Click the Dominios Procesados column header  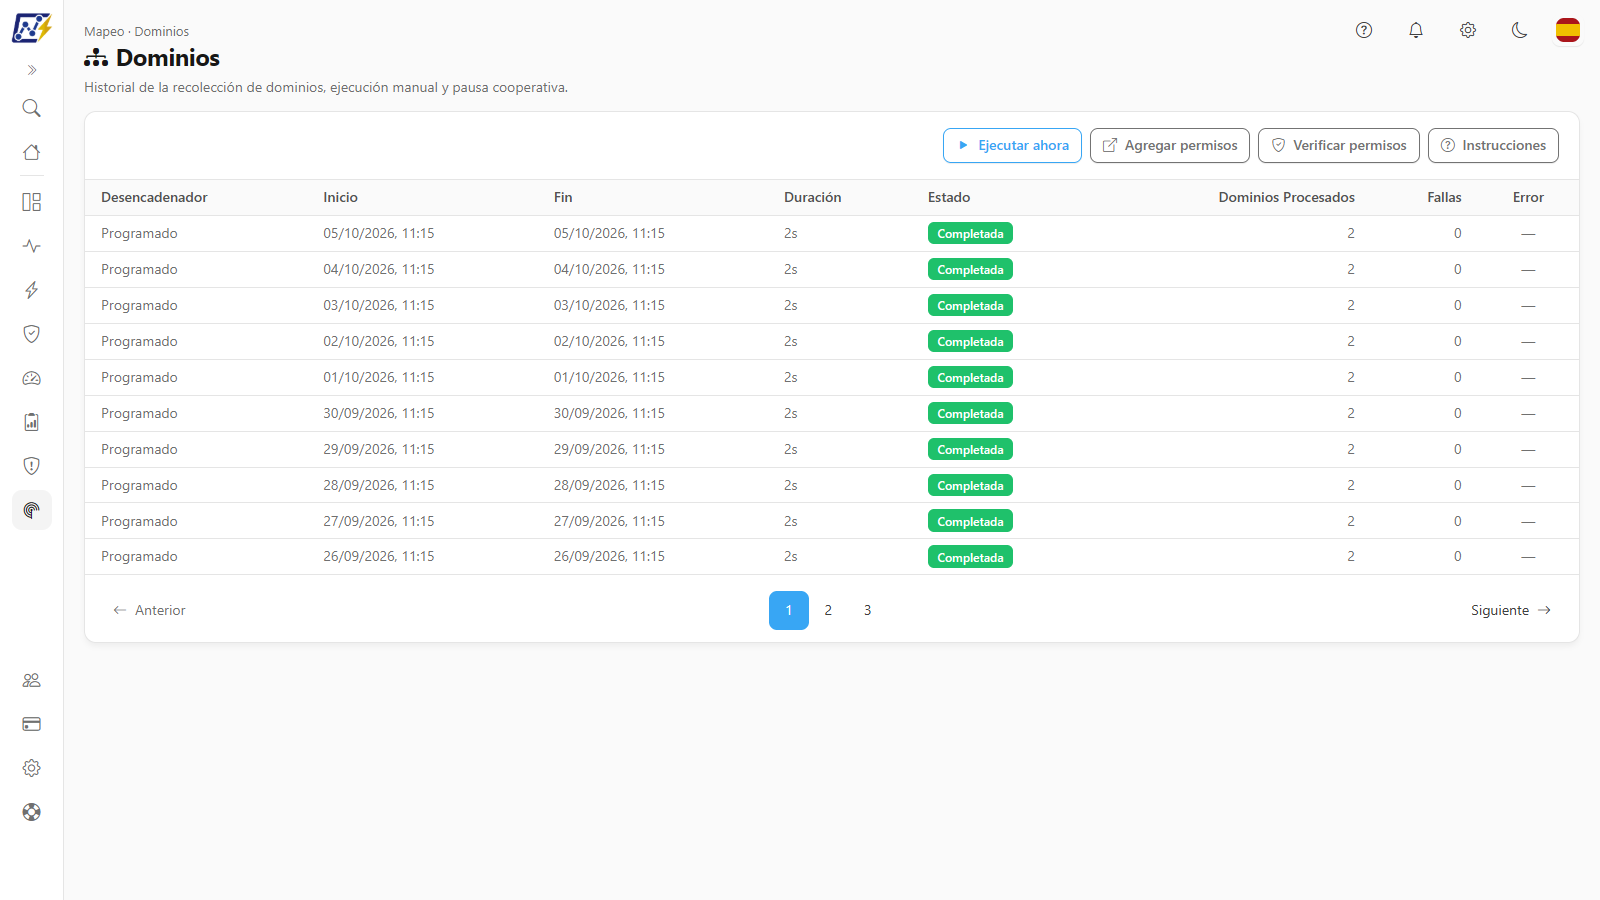[x=1286, y=198]
